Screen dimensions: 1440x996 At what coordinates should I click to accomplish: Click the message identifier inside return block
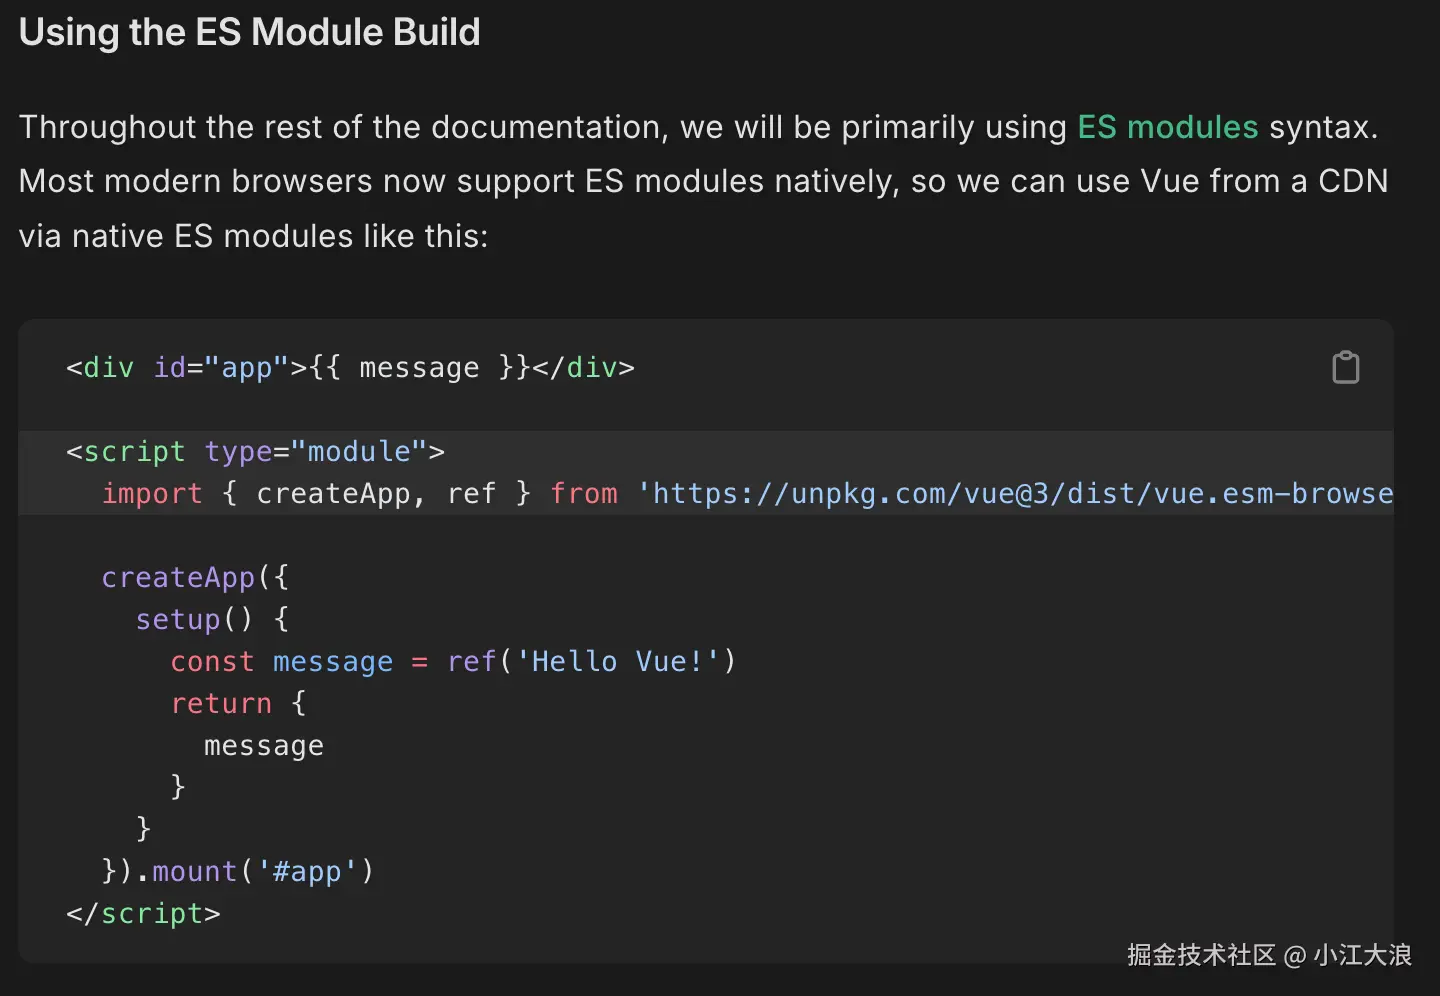[264, 745]
